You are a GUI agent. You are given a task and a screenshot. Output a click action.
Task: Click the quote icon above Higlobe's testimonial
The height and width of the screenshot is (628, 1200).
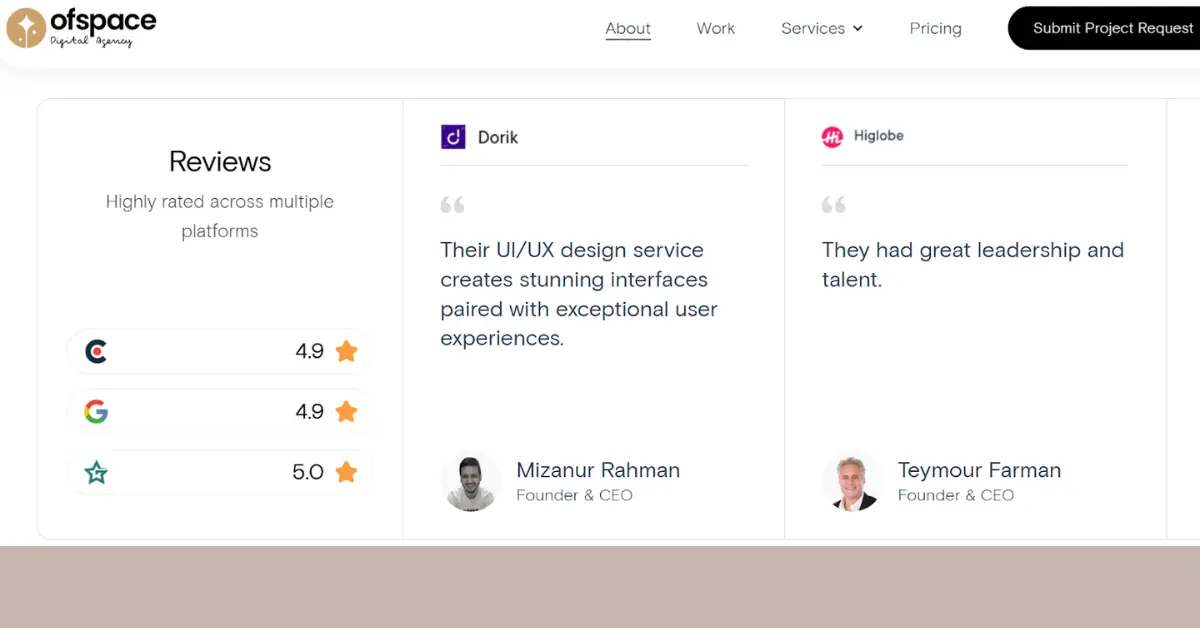point(834,204)
